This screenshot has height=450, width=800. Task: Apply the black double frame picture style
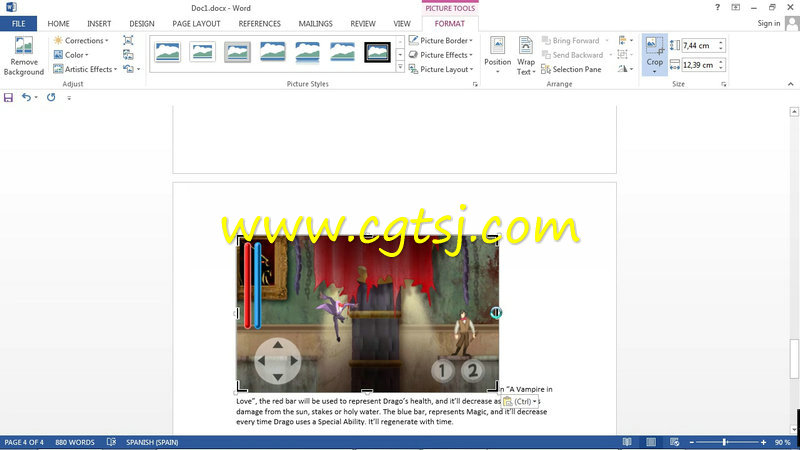tap(378, 52)
